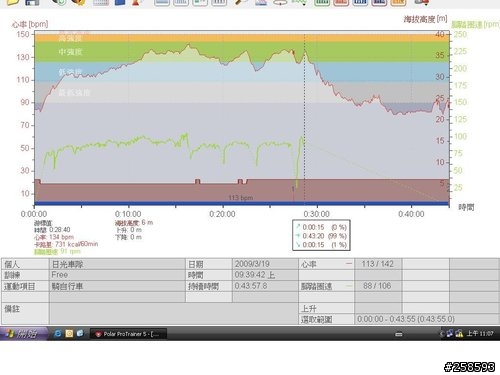Click the blue bar beneath the chart
The image size is (500, 375).
tap(242, 203)
